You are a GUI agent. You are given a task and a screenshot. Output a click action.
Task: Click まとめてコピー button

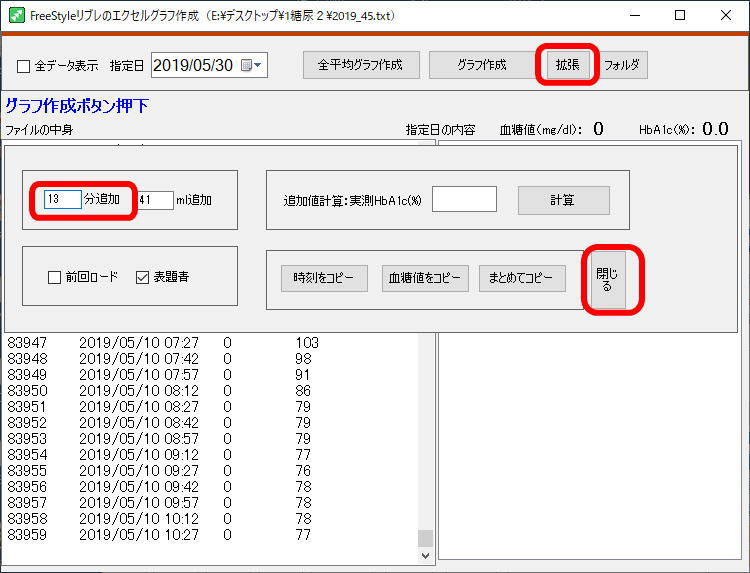click(522, 279)
